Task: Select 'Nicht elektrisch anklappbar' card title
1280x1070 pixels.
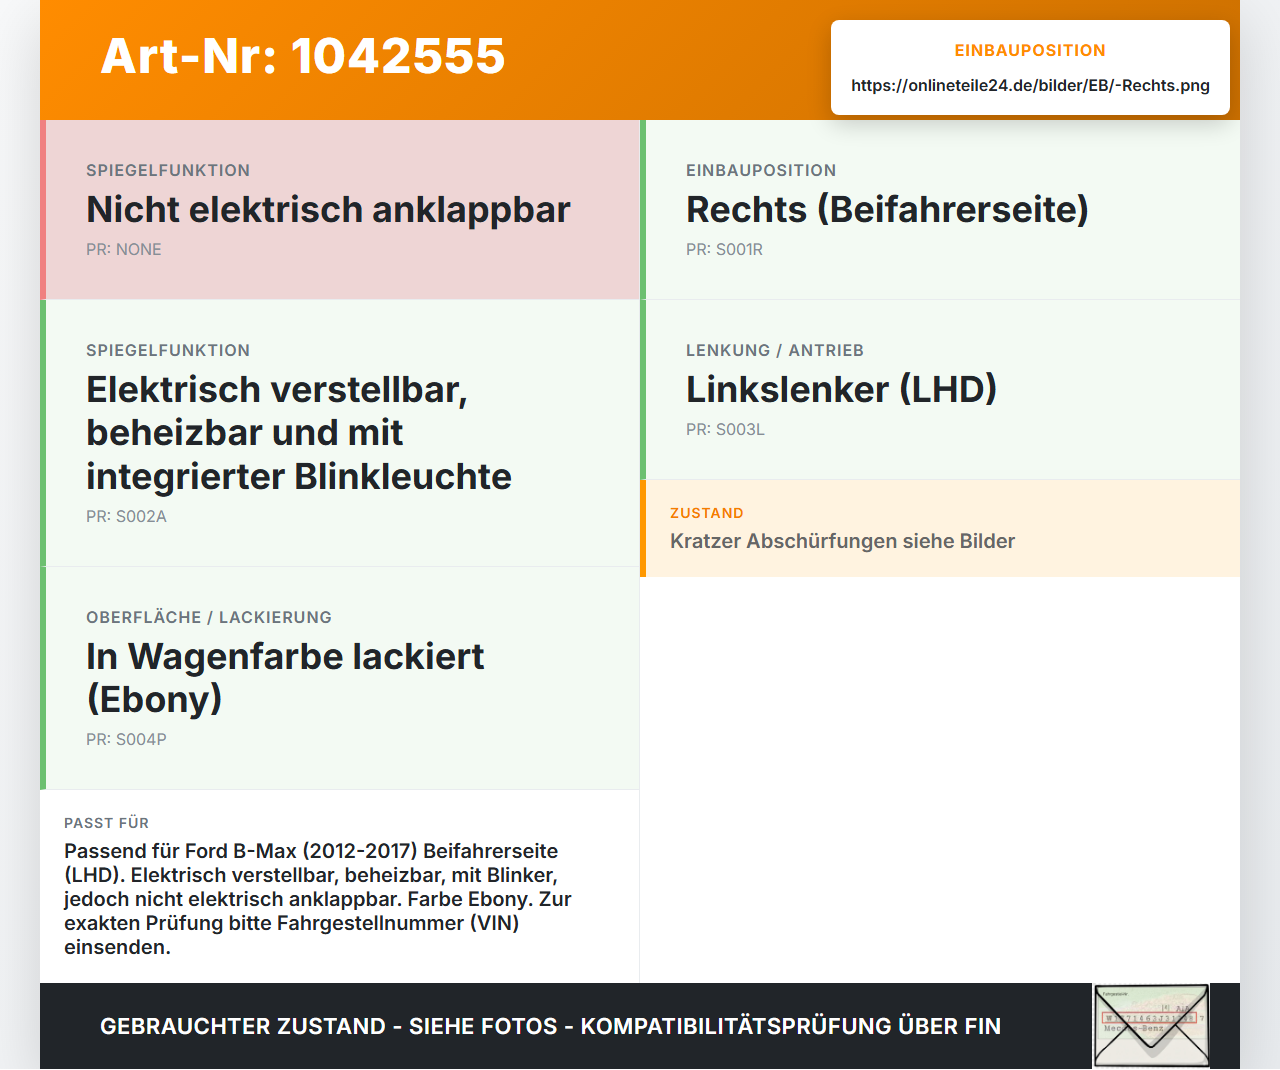Action: (328, 210)
